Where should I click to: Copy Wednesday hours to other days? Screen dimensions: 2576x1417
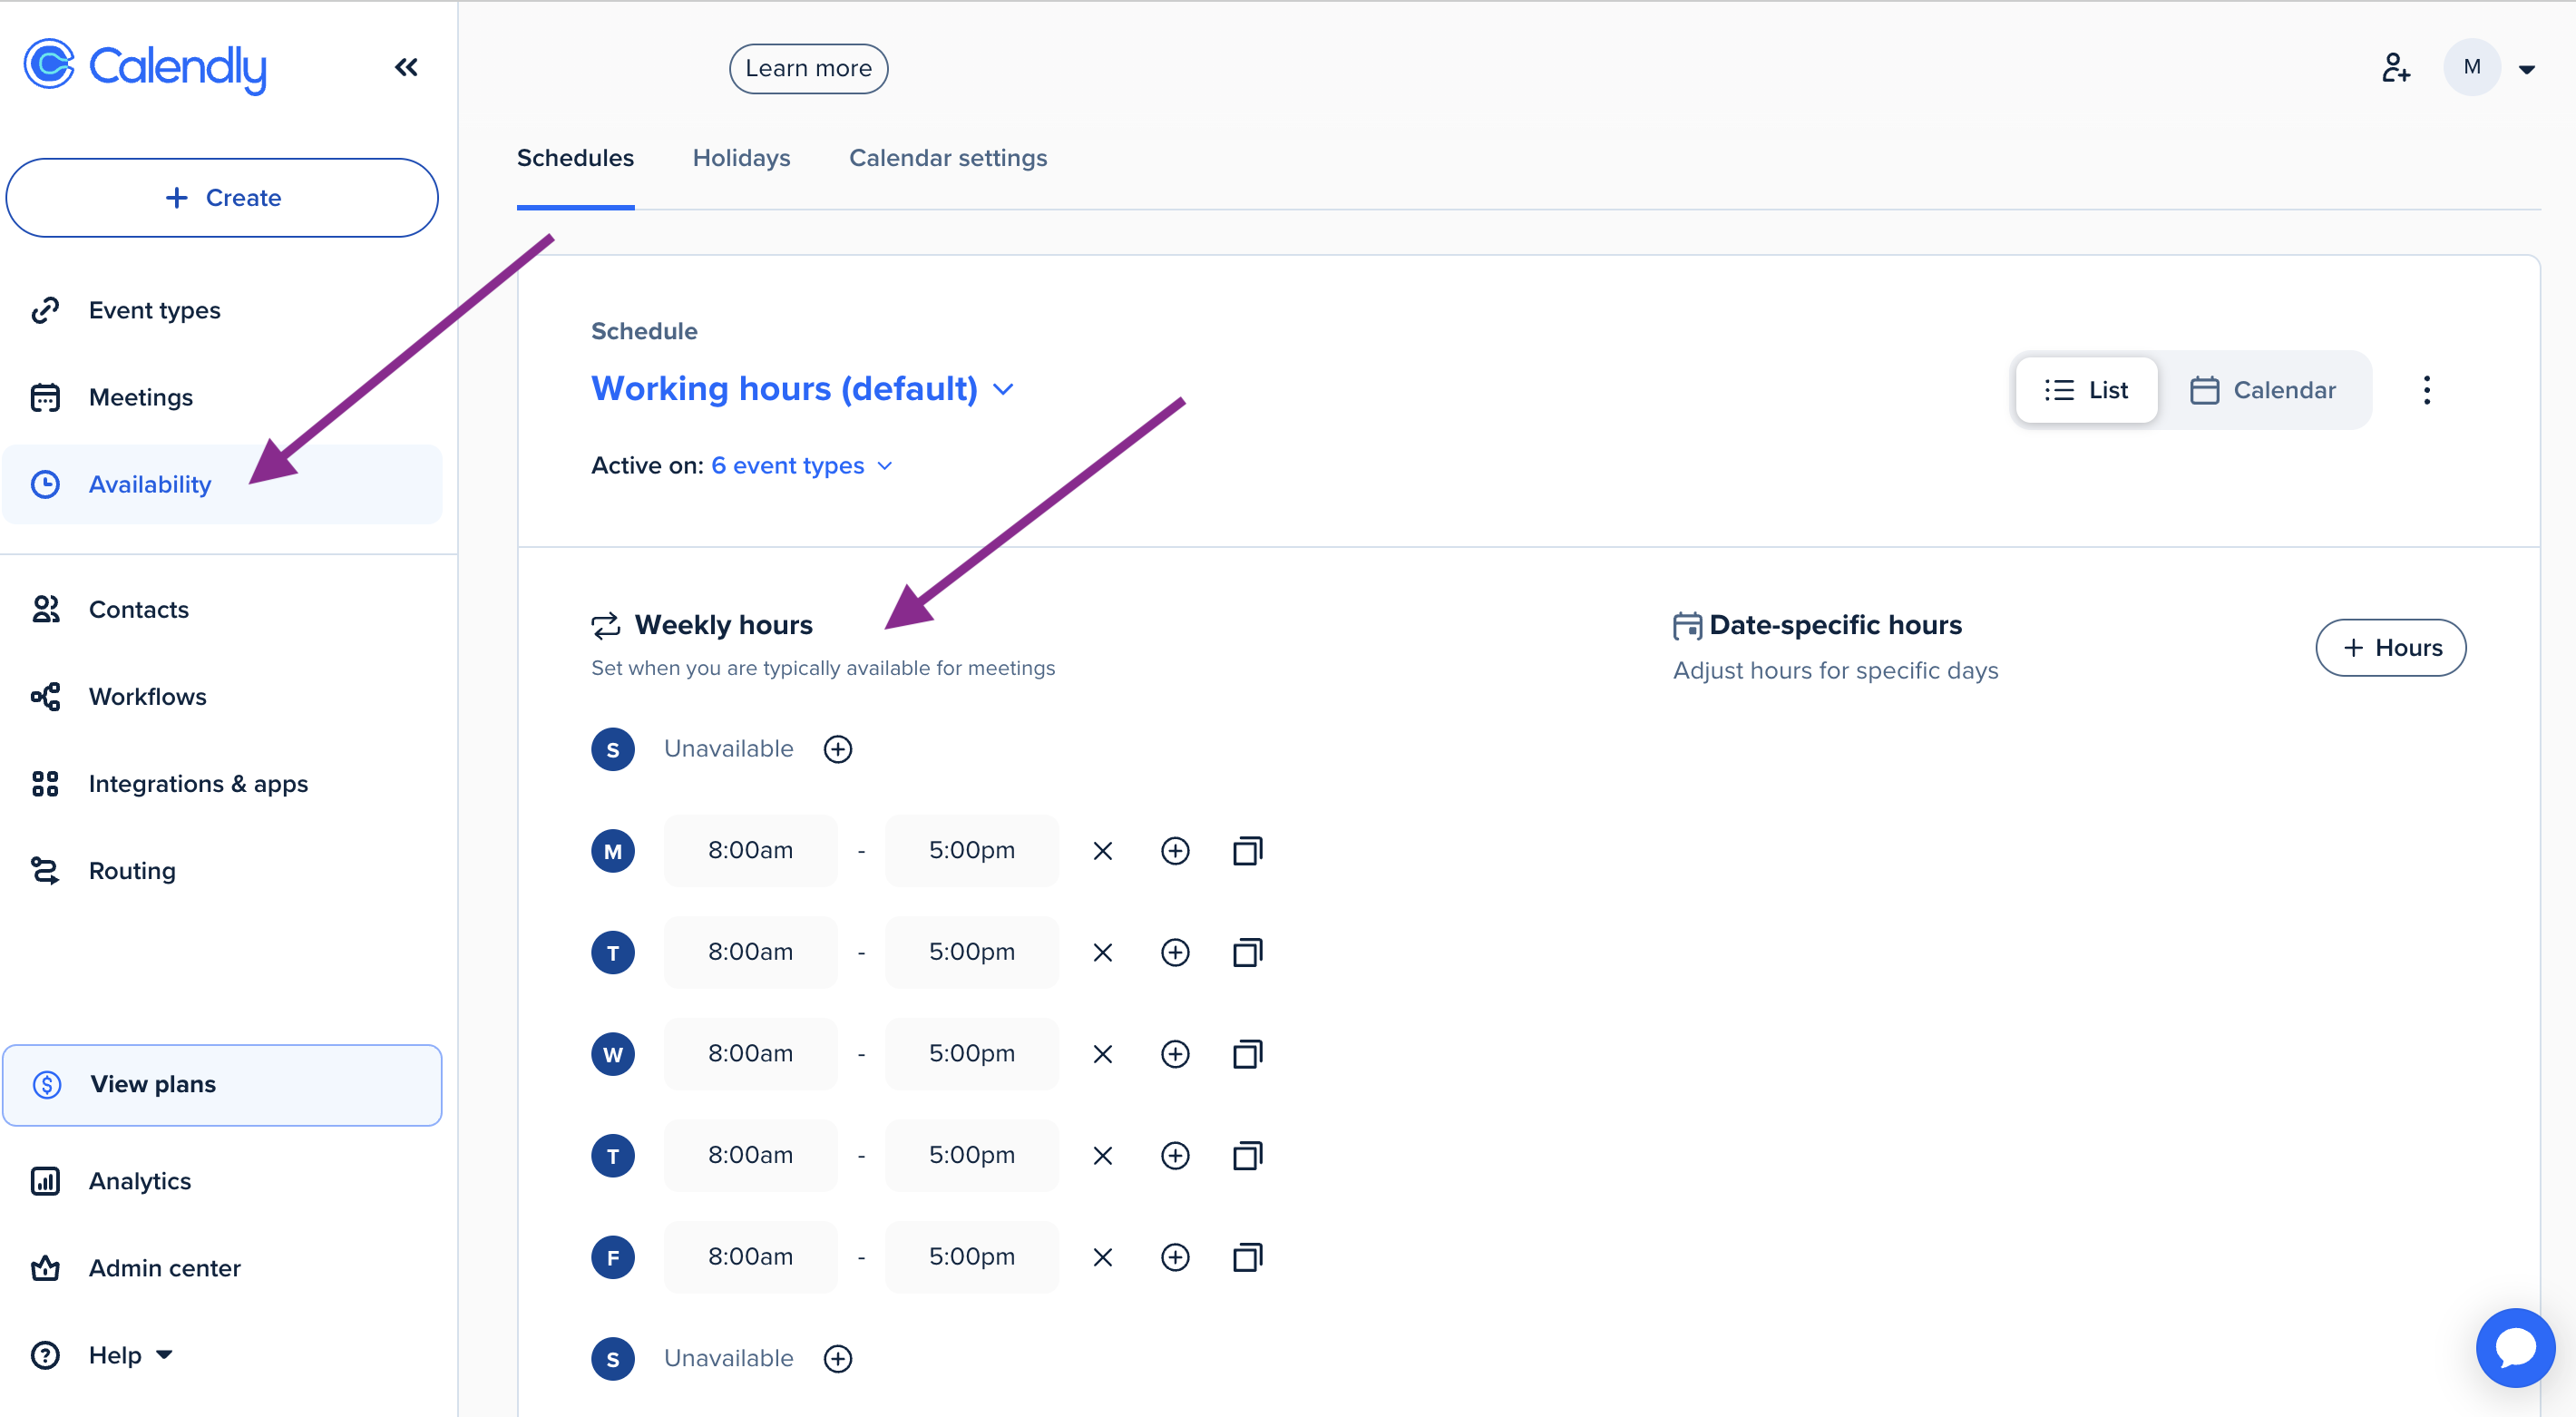click(1247, 1054)
